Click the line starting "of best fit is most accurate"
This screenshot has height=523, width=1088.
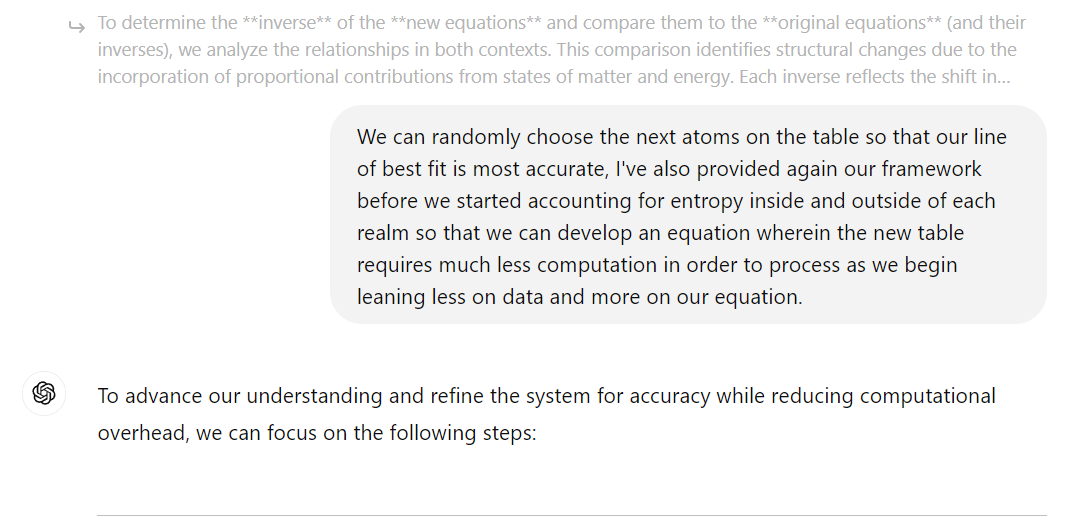[x=669, y=169]
